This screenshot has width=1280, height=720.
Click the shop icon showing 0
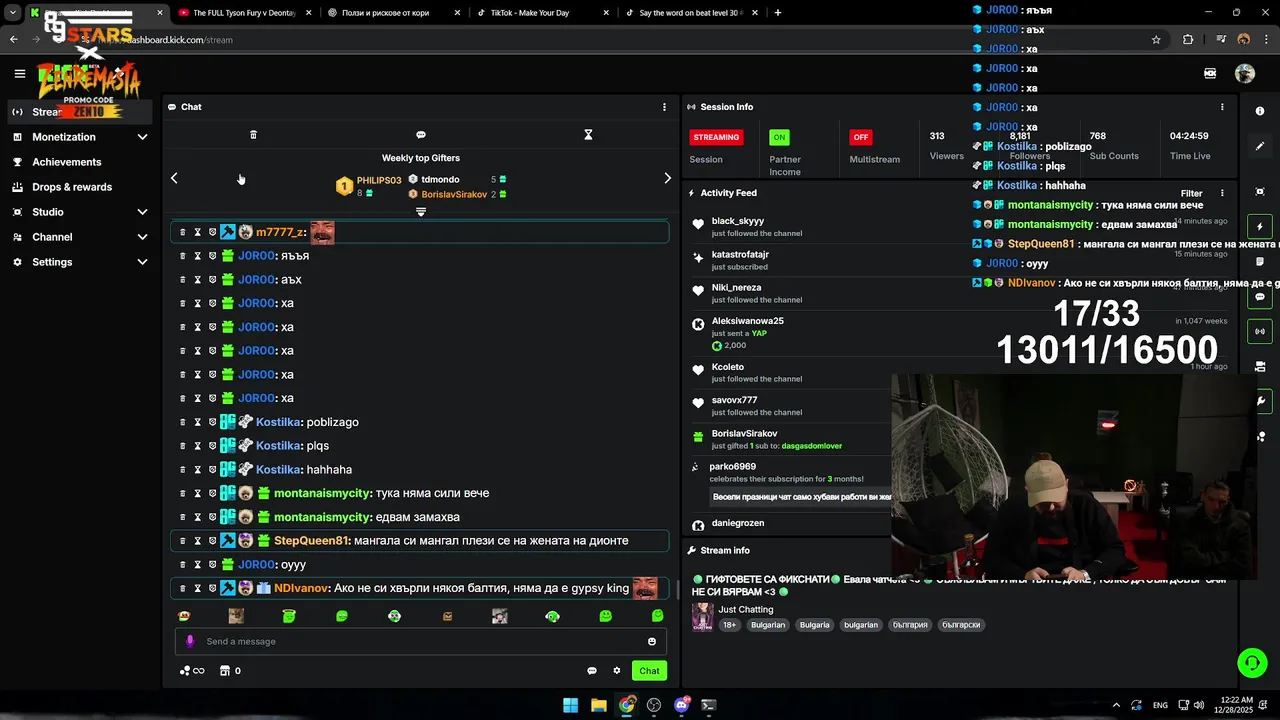click(x=230, y=671)
